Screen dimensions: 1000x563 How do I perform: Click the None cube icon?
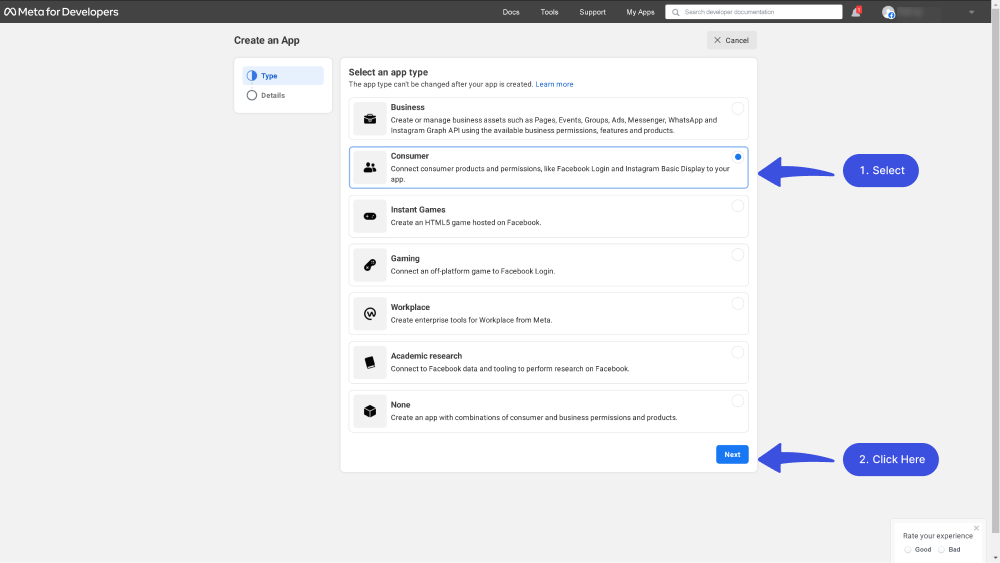tap(370, 411)
